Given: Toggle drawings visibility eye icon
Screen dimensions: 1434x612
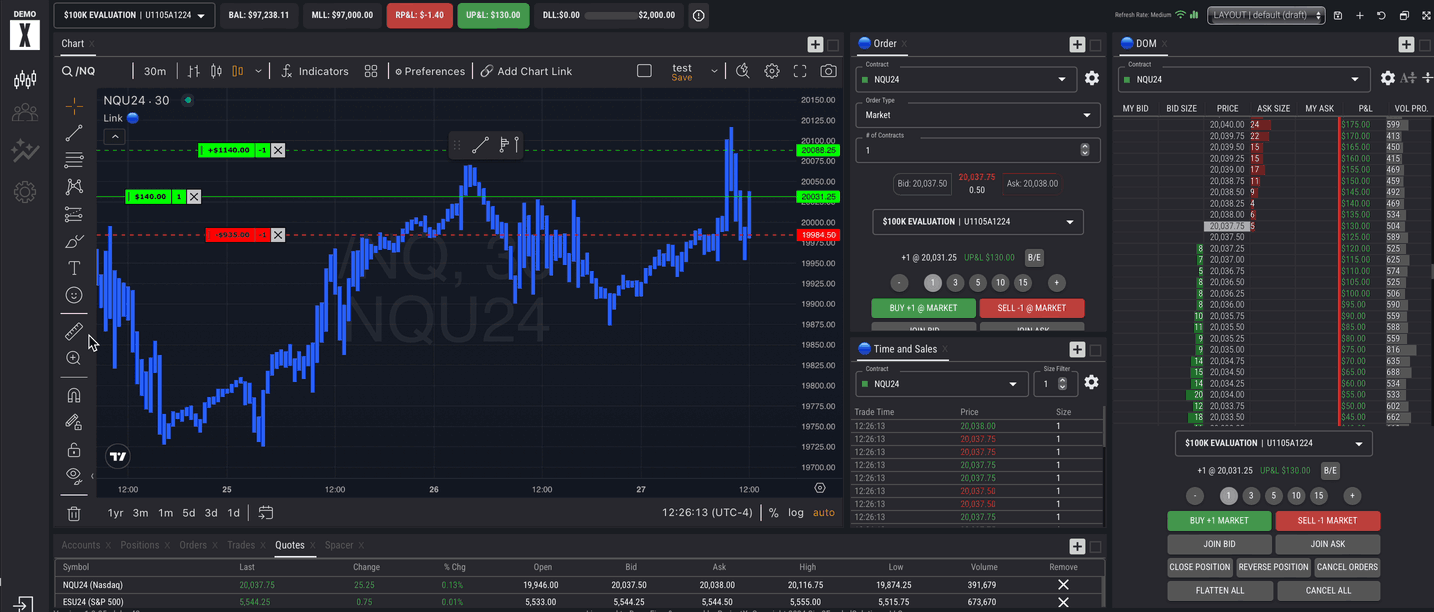Looking at the screenshot, I should pos(74,475).
